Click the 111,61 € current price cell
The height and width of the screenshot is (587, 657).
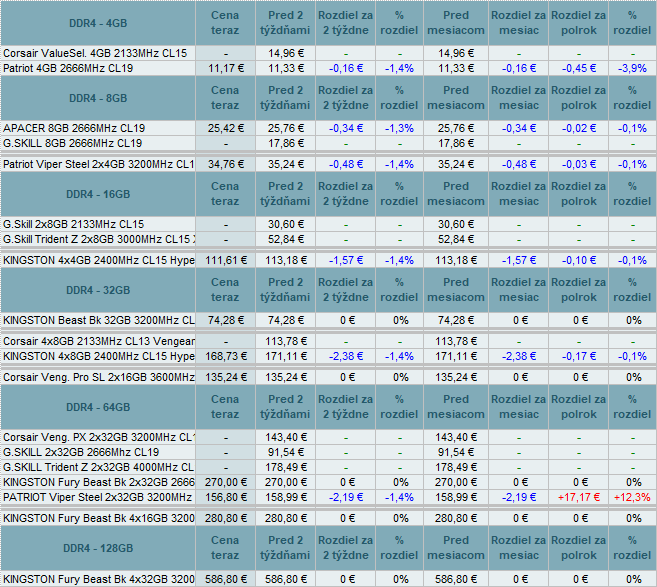[x=225, y=260]
